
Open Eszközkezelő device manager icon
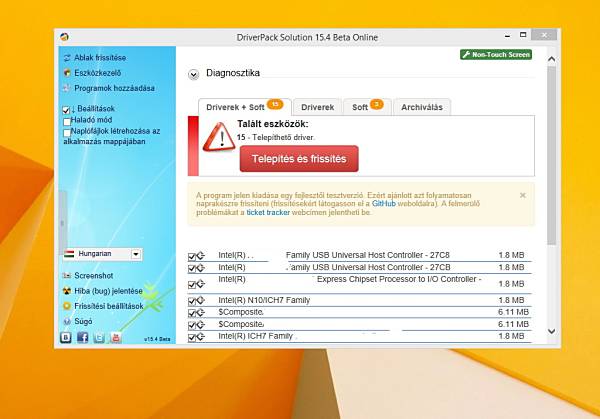(x=67, y=73)
